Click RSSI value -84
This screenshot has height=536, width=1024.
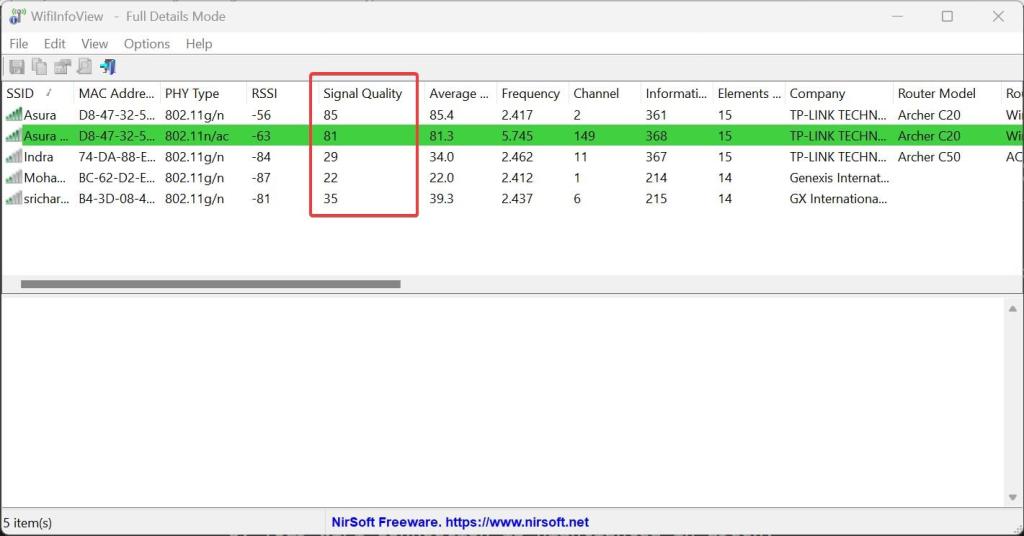click(261, 157)
